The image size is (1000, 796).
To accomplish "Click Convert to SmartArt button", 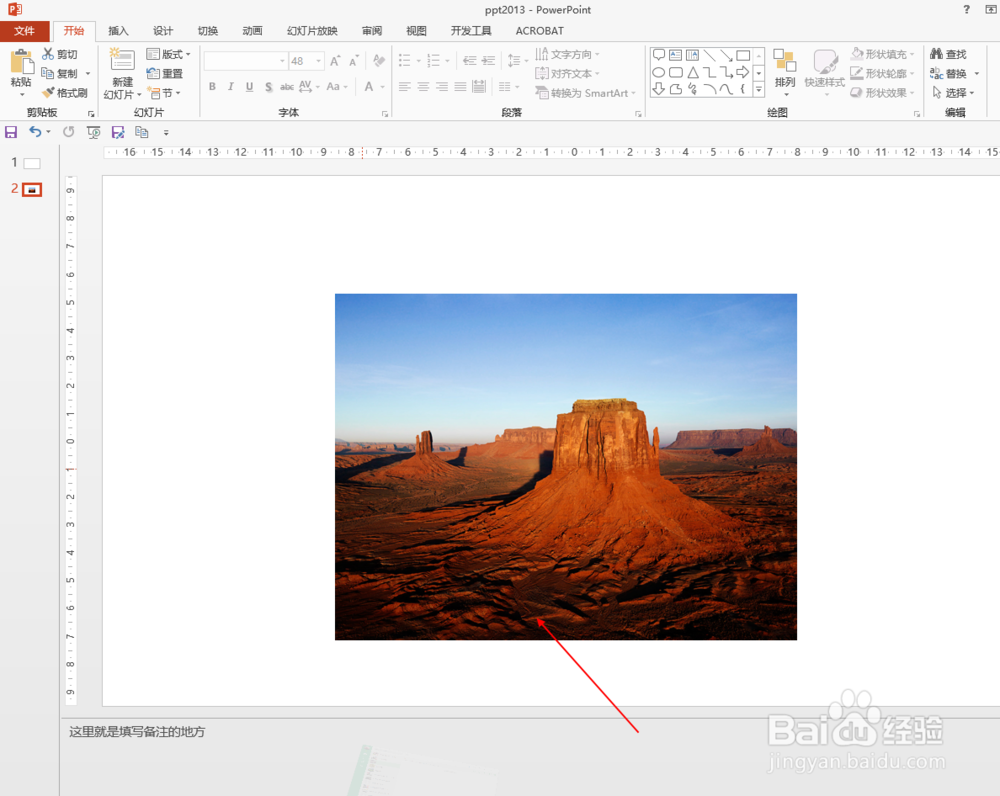I will pos(585,93).
